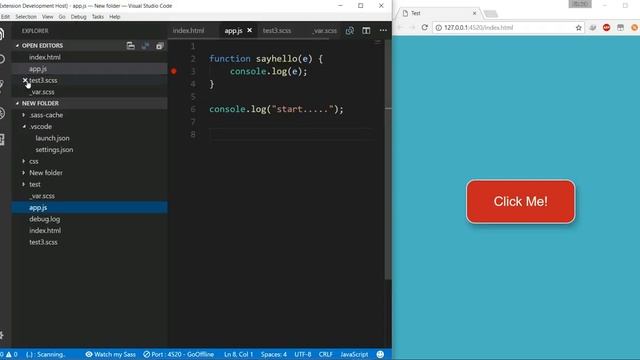The image size is (640, 360).
Task: Toggle the breakpoint on line 3
Action: coord(174,71)
